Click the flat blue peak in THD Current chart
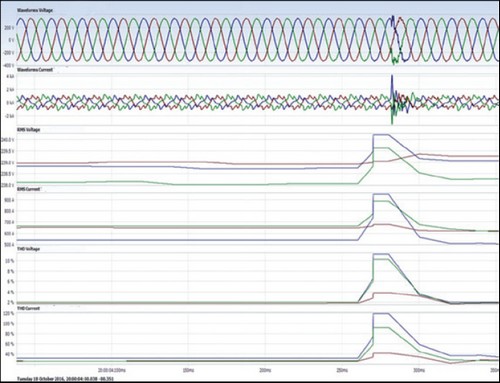 pyautogui.click(x=381, y=314)
